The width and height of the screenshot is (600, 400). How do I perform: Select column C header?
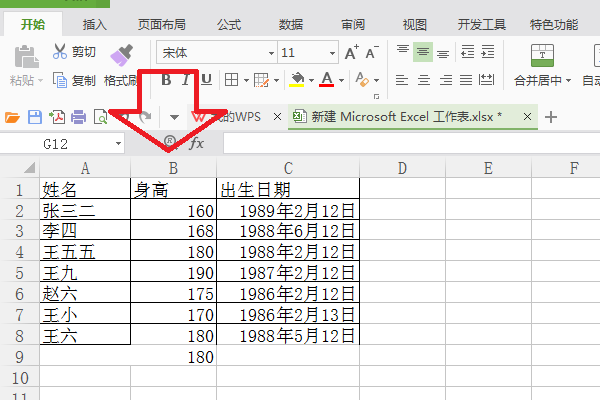(288, 168)
